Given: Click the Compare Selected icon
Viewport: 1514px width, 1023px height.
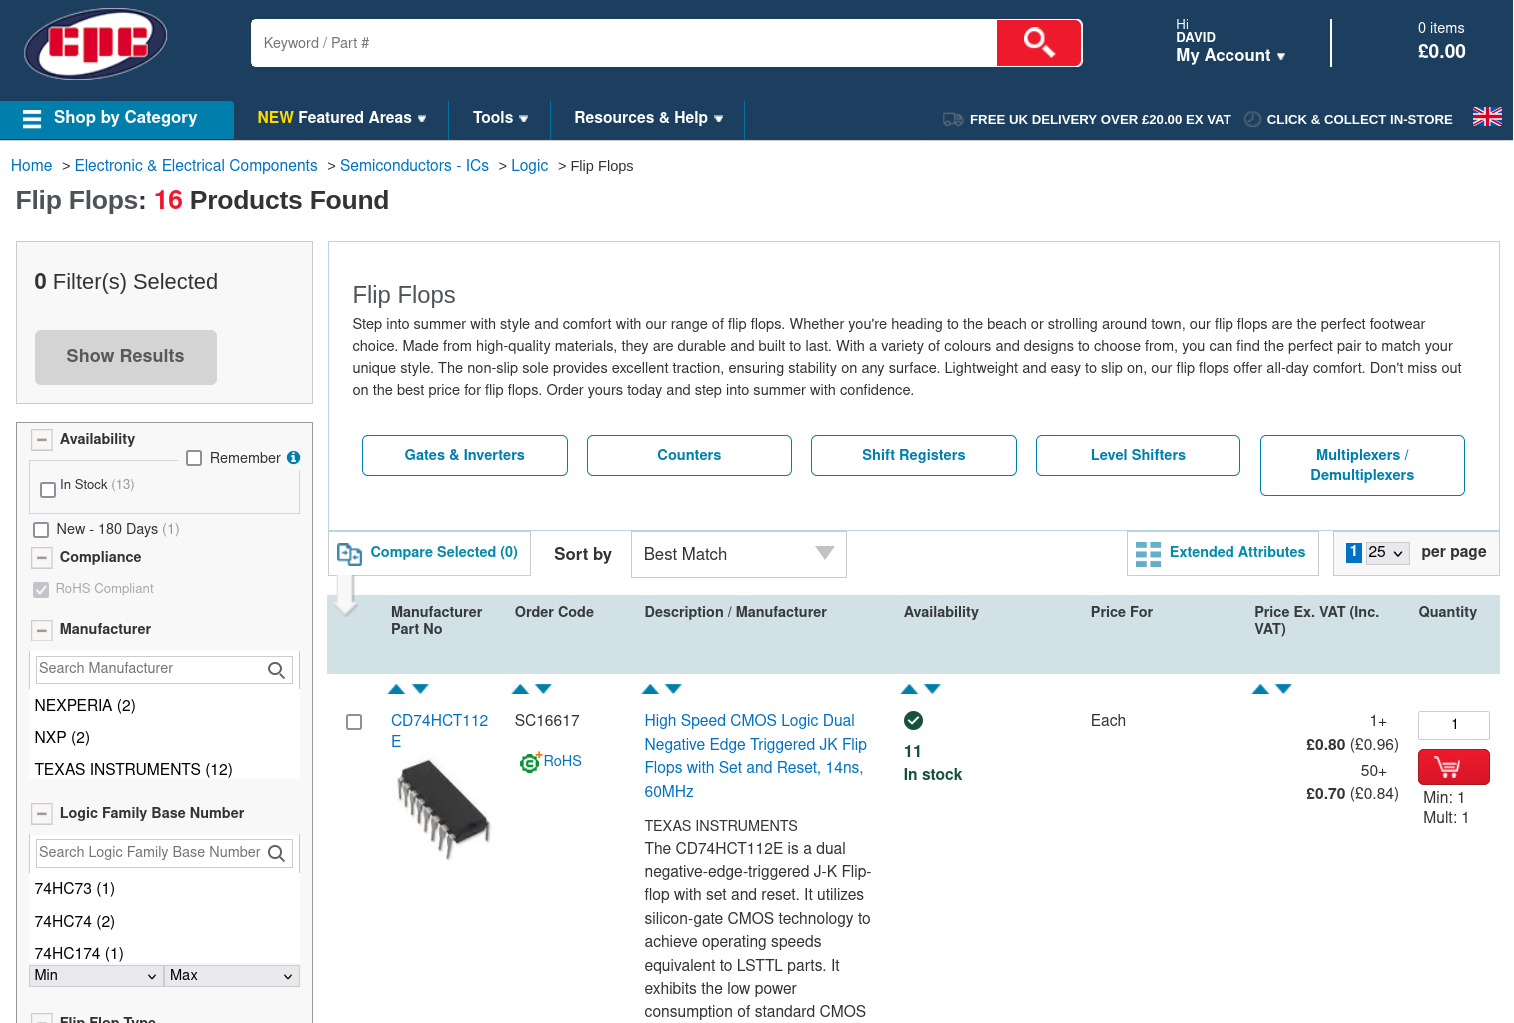Looking at the screenshot, I should pos(349,554).
